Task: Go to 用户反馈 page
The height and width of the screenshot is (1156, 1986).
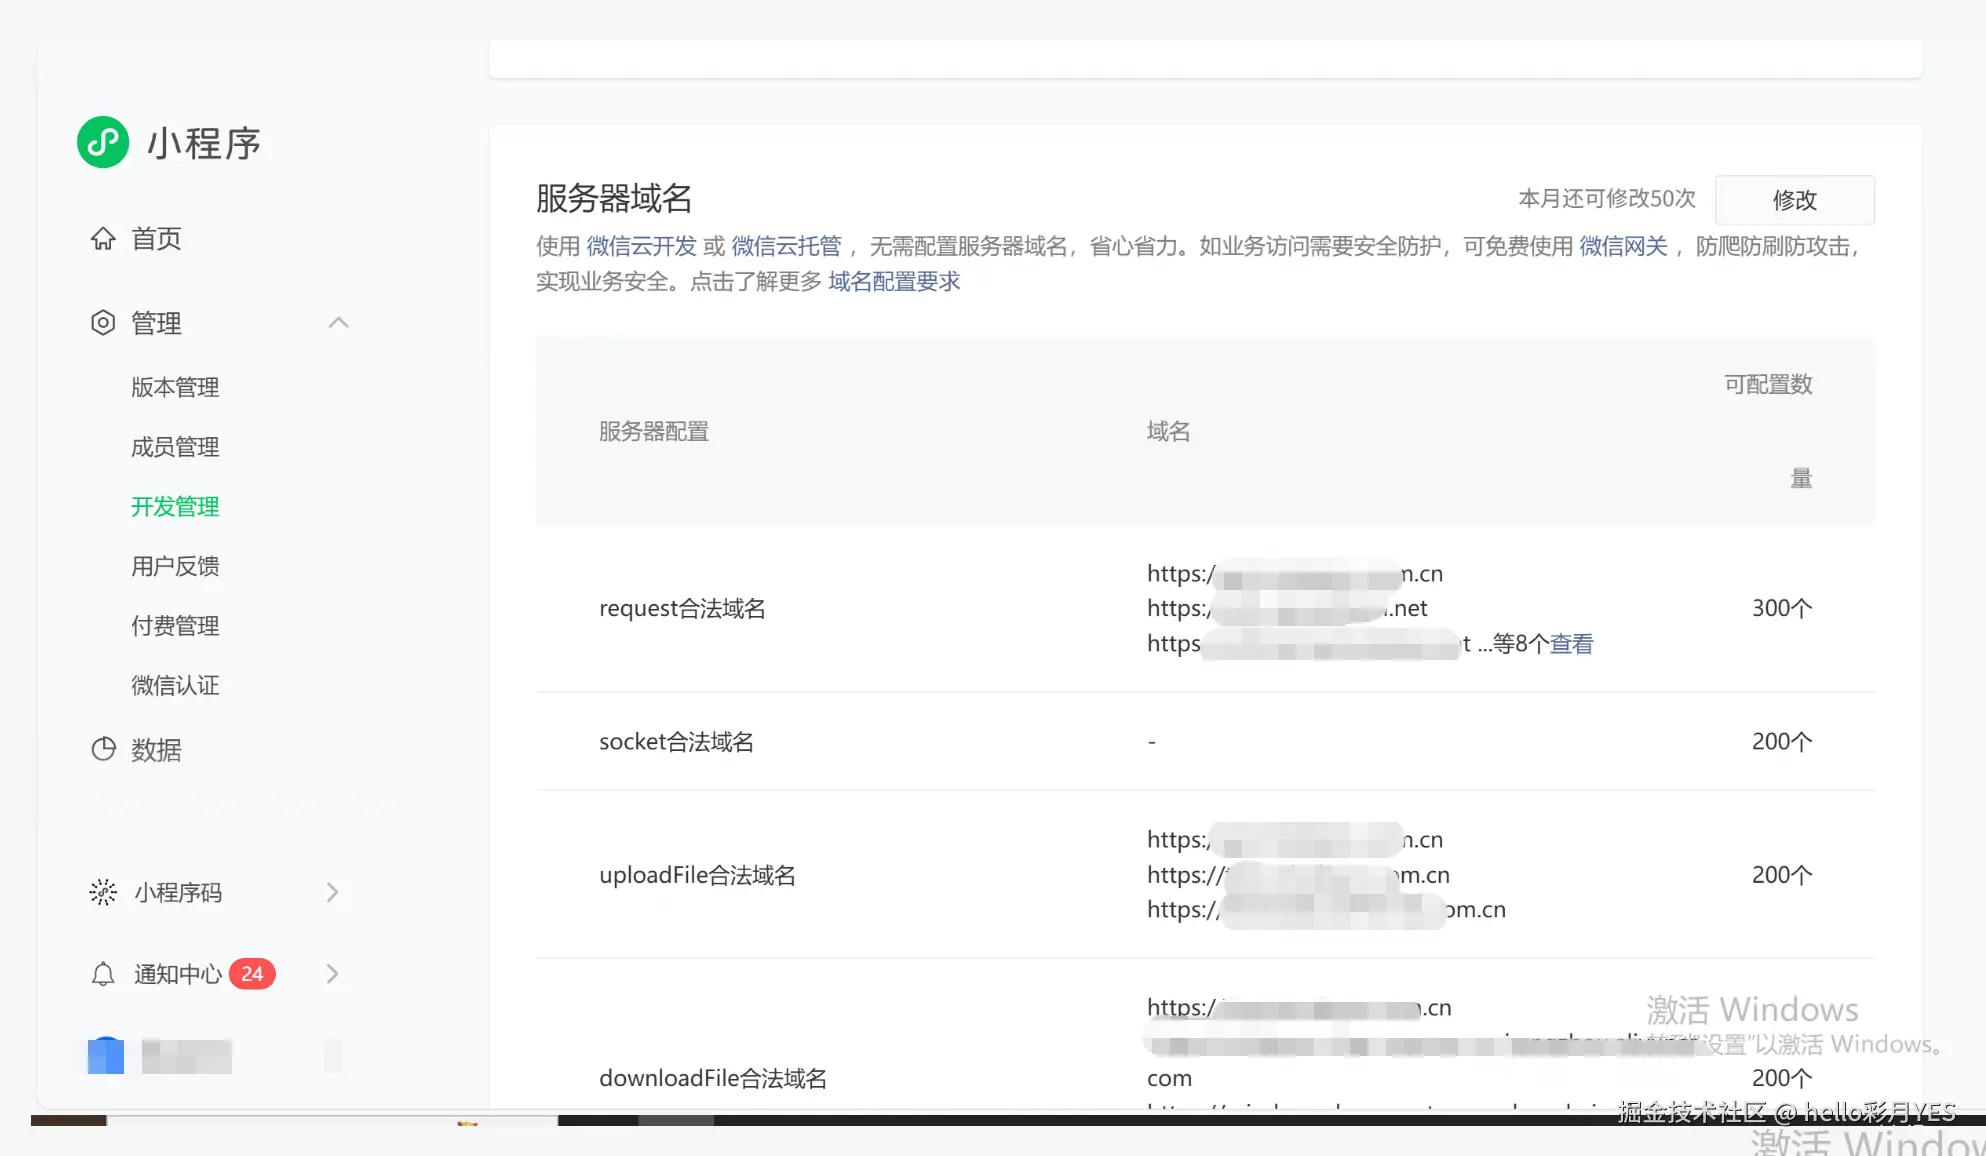Action: 175,566
